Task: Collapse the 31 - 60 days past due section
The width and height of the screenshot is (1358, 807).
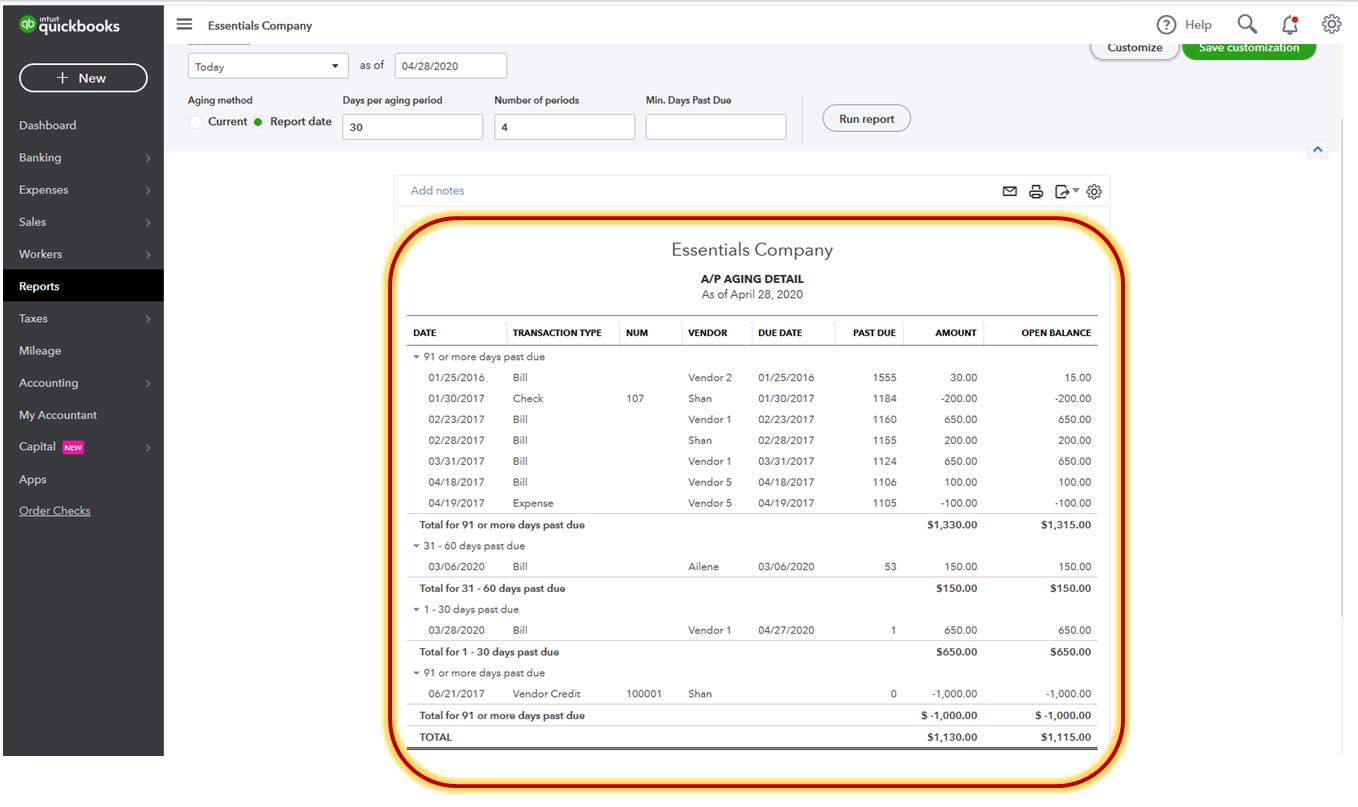Action: click(x=414, y=545)
